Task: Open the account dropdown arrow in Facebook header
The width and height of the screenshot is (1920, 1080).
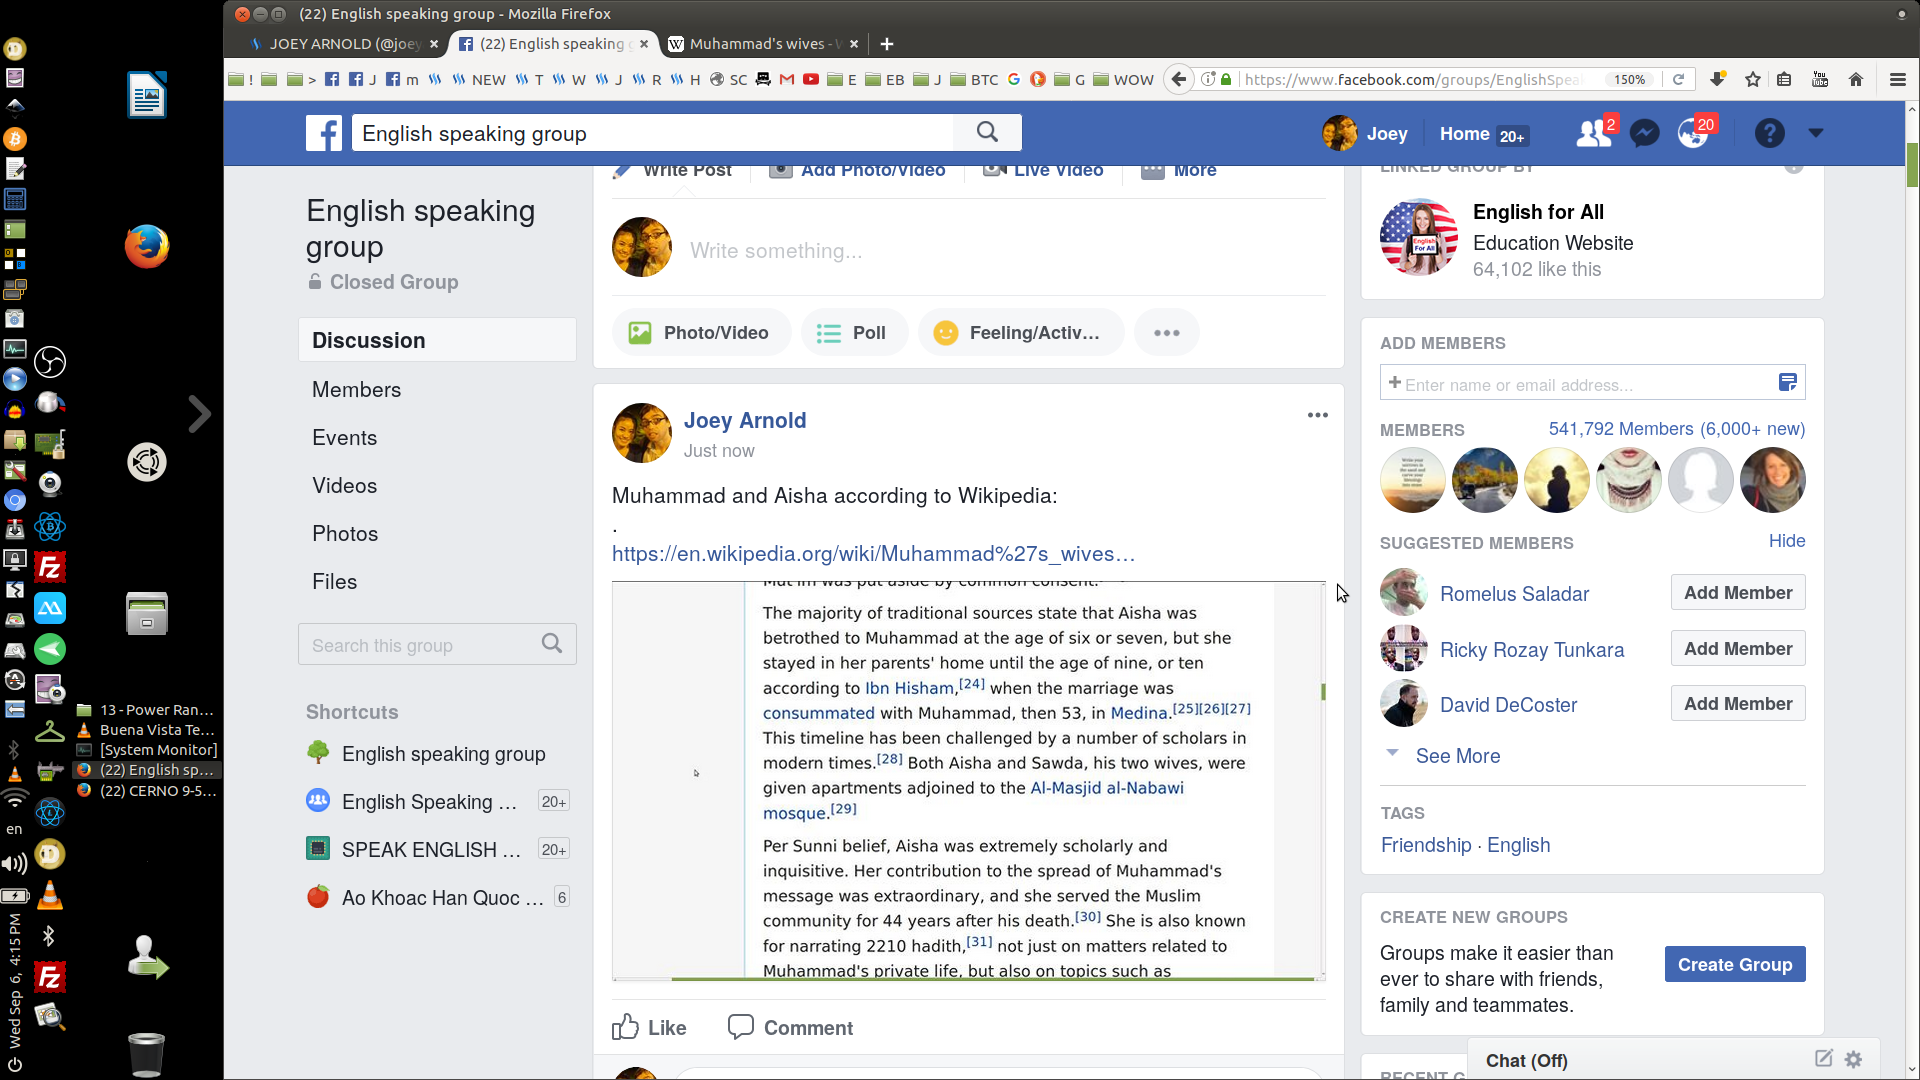Action: click(x=1816, y=133)
